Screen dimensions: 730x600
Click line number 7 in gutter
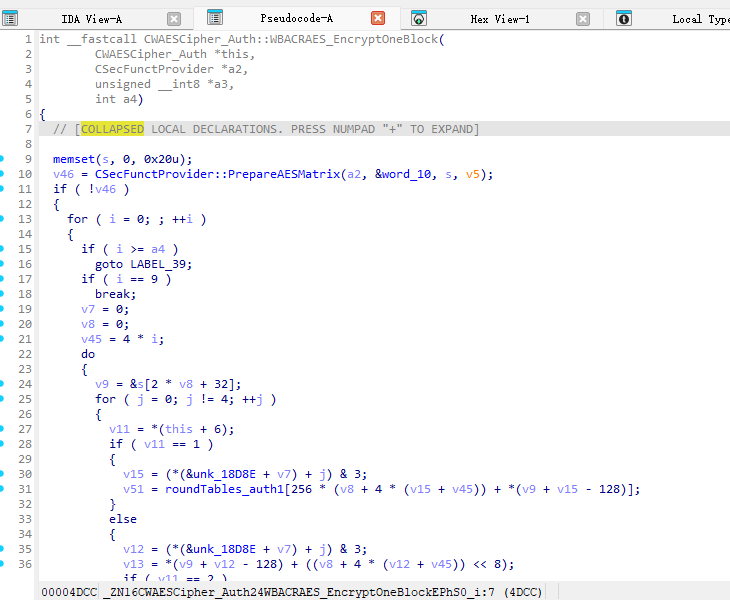pyautogui.click(x=28, y=129)
